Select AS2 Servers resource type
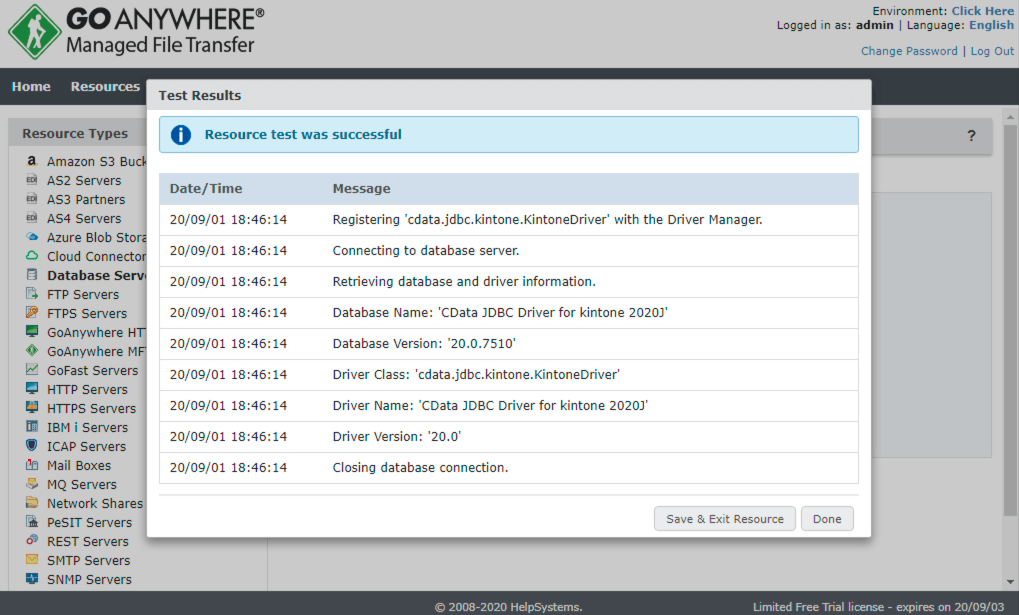This screenshot has height=615, width=1019. tap(84, 180)
